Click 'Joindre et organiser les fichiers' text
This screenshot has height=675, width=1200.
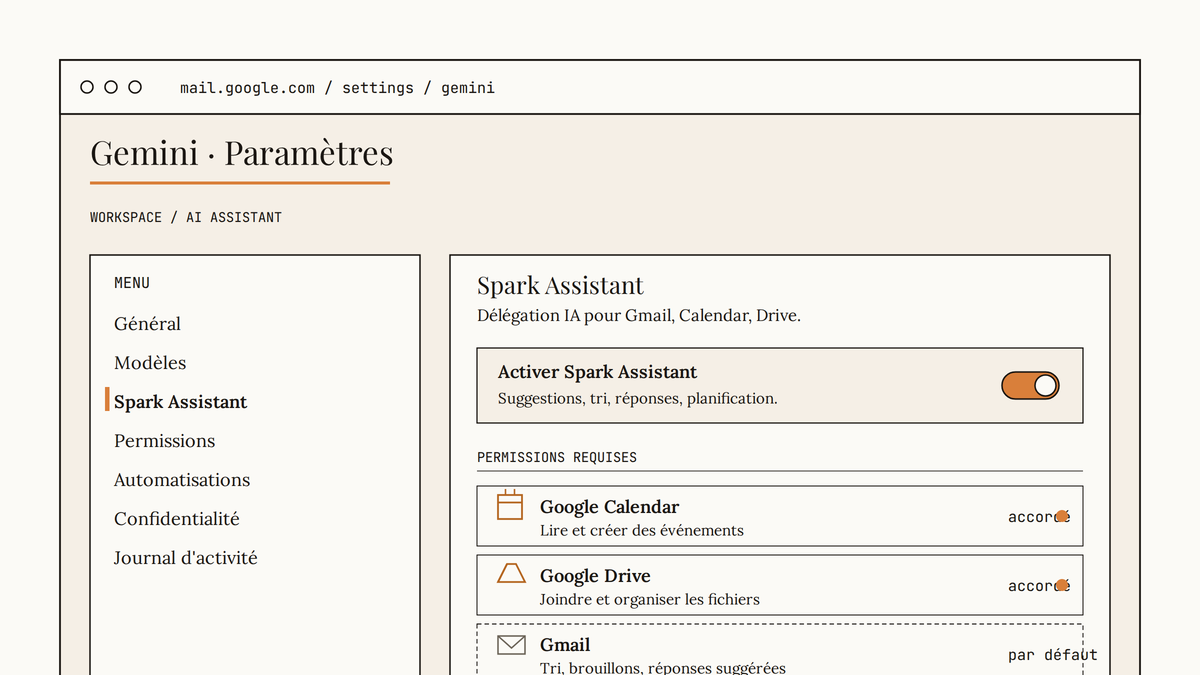(650, 600)
